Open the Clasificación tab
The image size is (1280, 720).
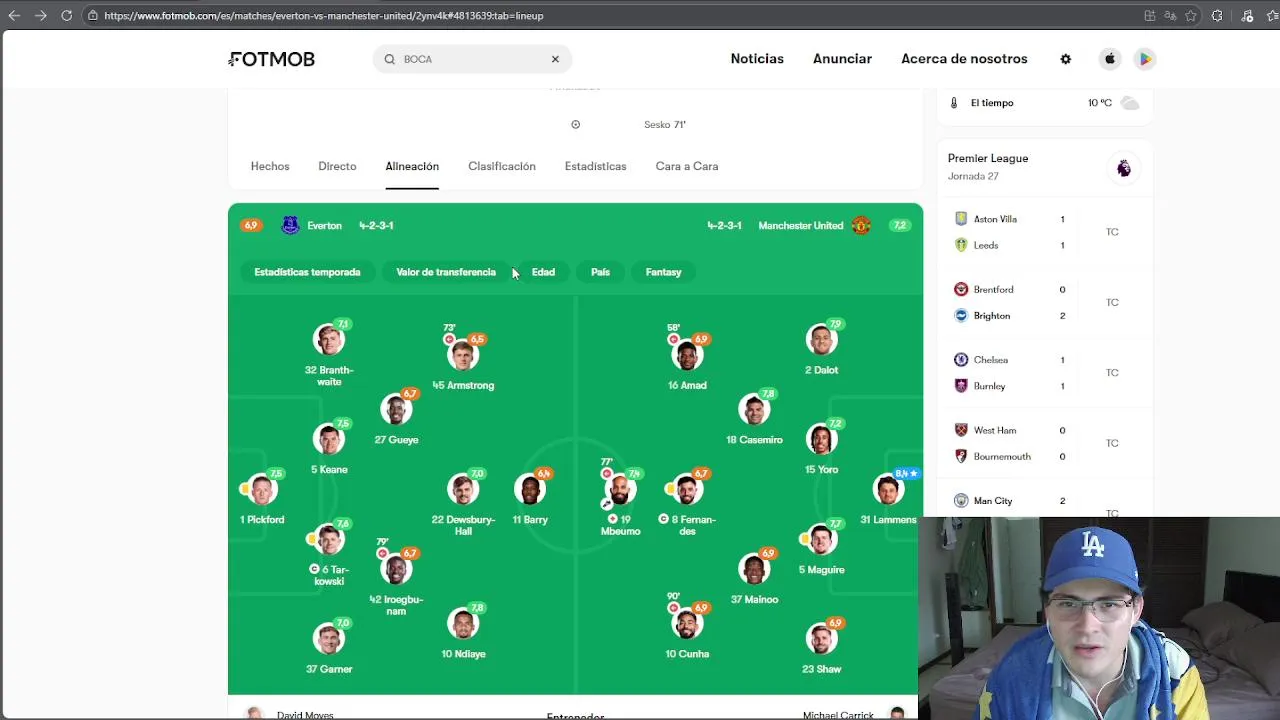coord(502,166)
